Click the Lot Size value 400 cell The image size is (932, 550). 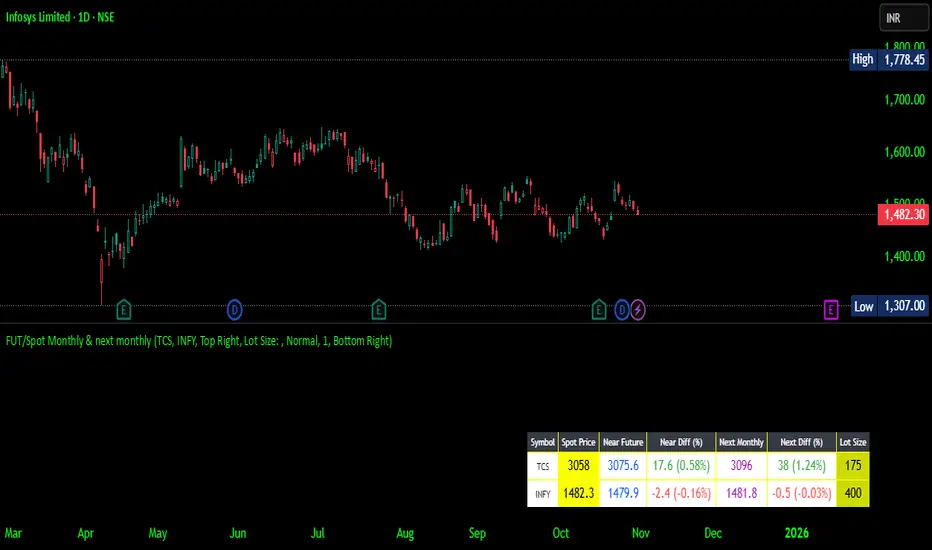[x=853, y=494]
